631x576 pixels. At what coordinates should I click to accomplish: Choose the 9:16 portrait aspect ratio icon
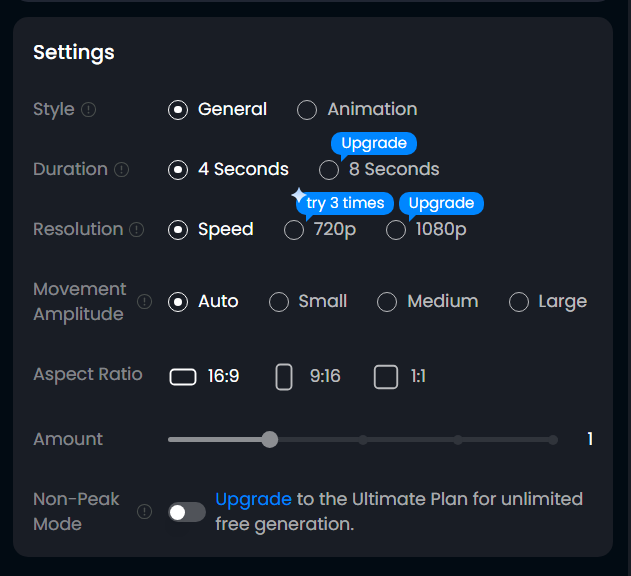284,377
